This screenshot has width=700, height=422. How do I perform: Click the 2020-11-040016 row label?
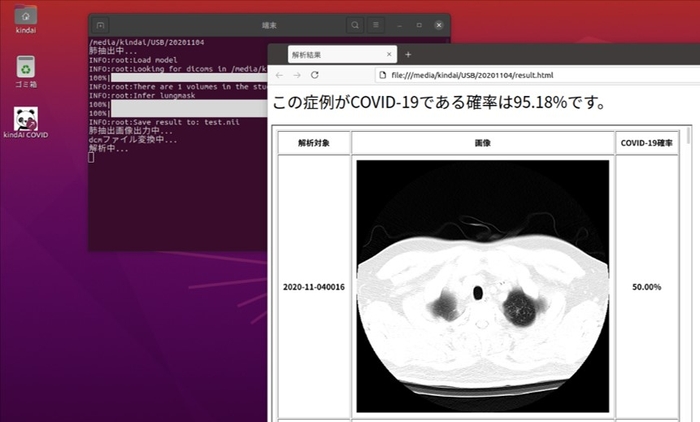pyautogui.click(x=313, y=287)
